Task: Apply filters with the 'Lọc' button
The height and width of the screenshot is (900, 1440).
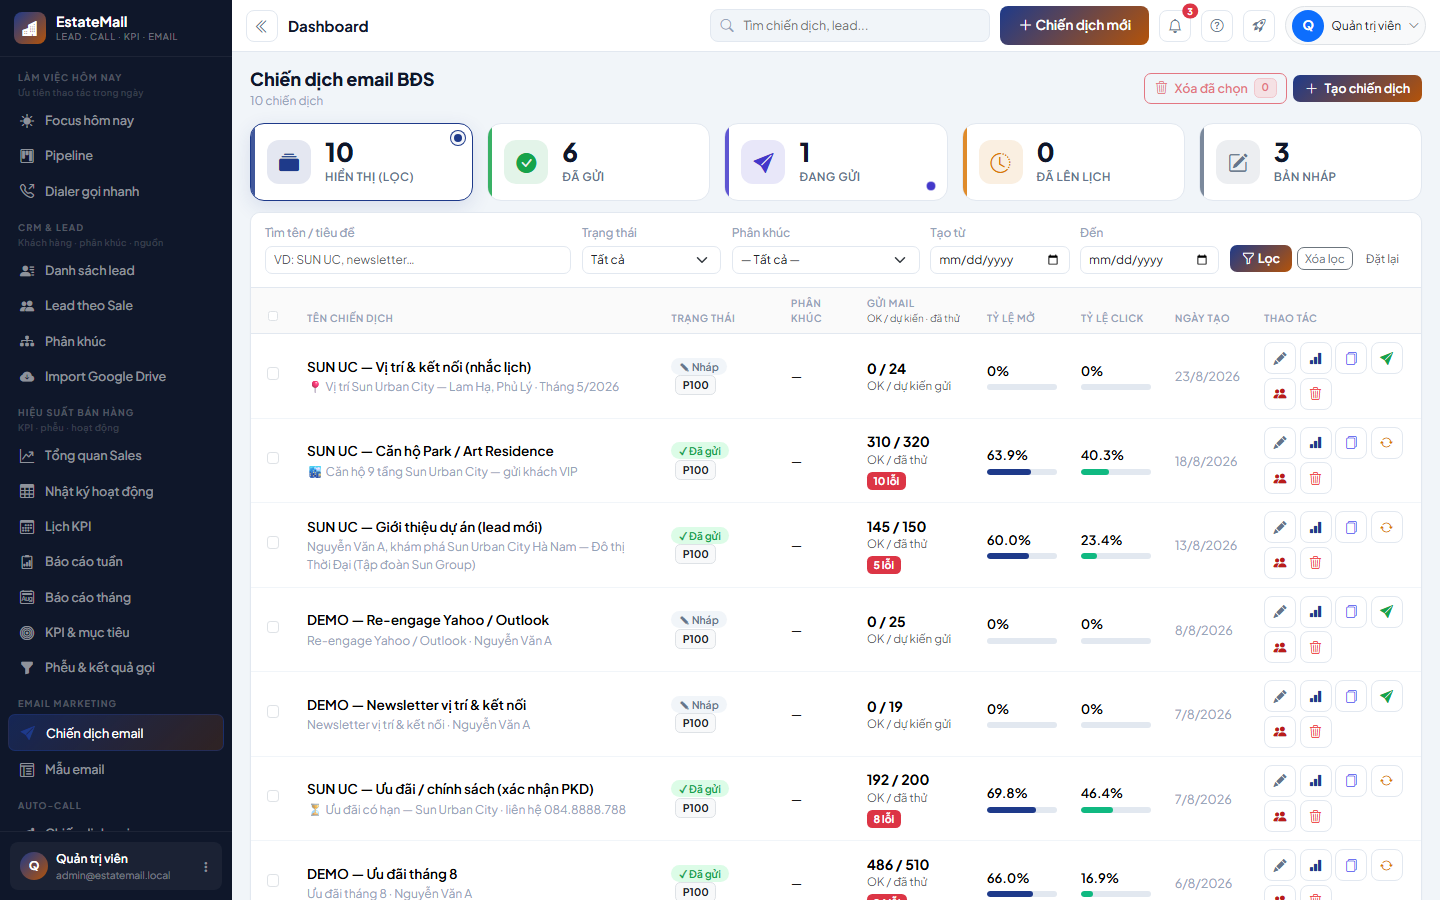Action: [1260, 259]
